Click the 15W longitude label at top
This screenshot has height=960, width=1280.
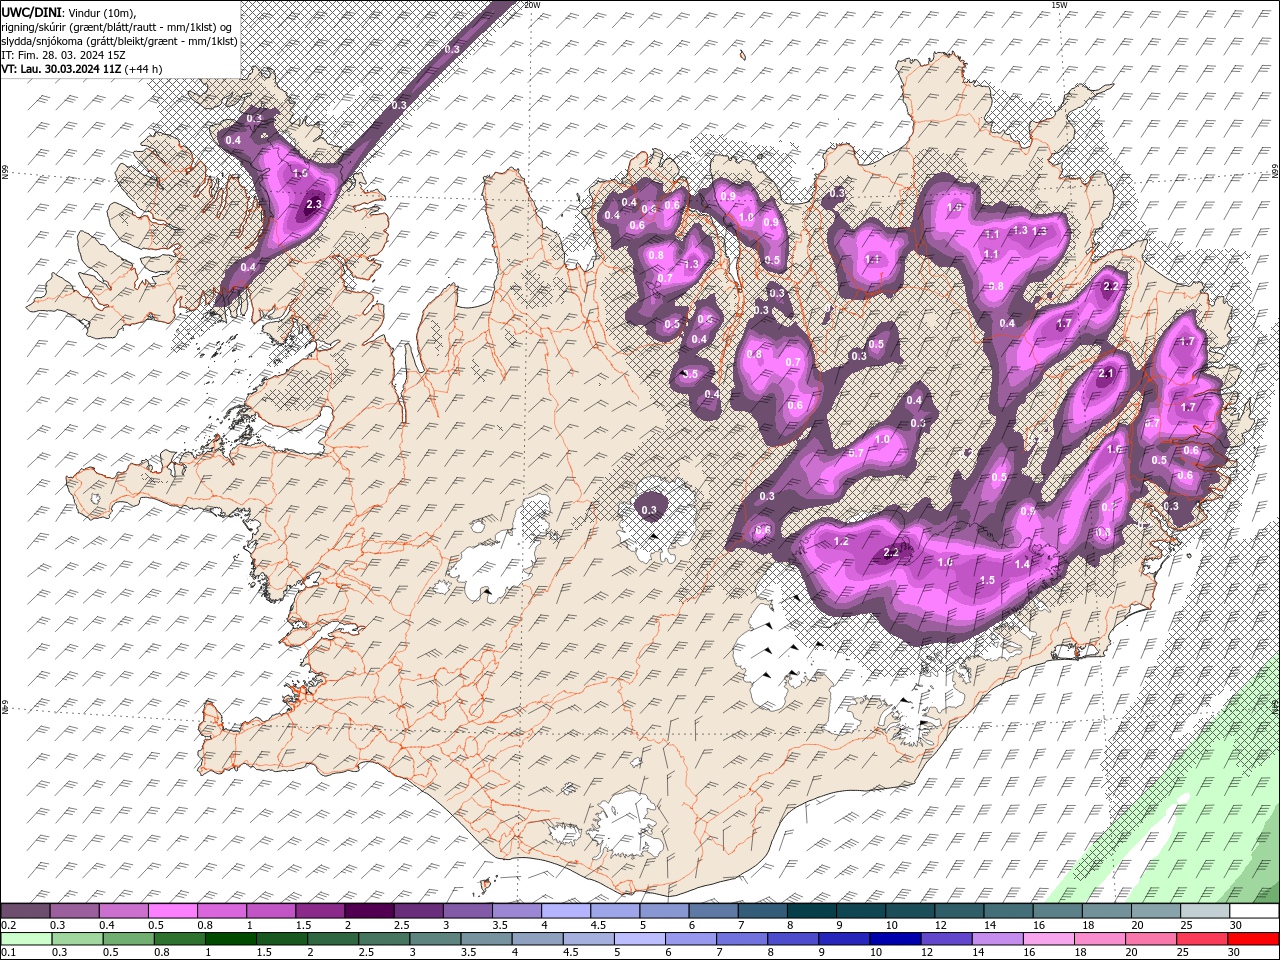tap(1059, 5)
